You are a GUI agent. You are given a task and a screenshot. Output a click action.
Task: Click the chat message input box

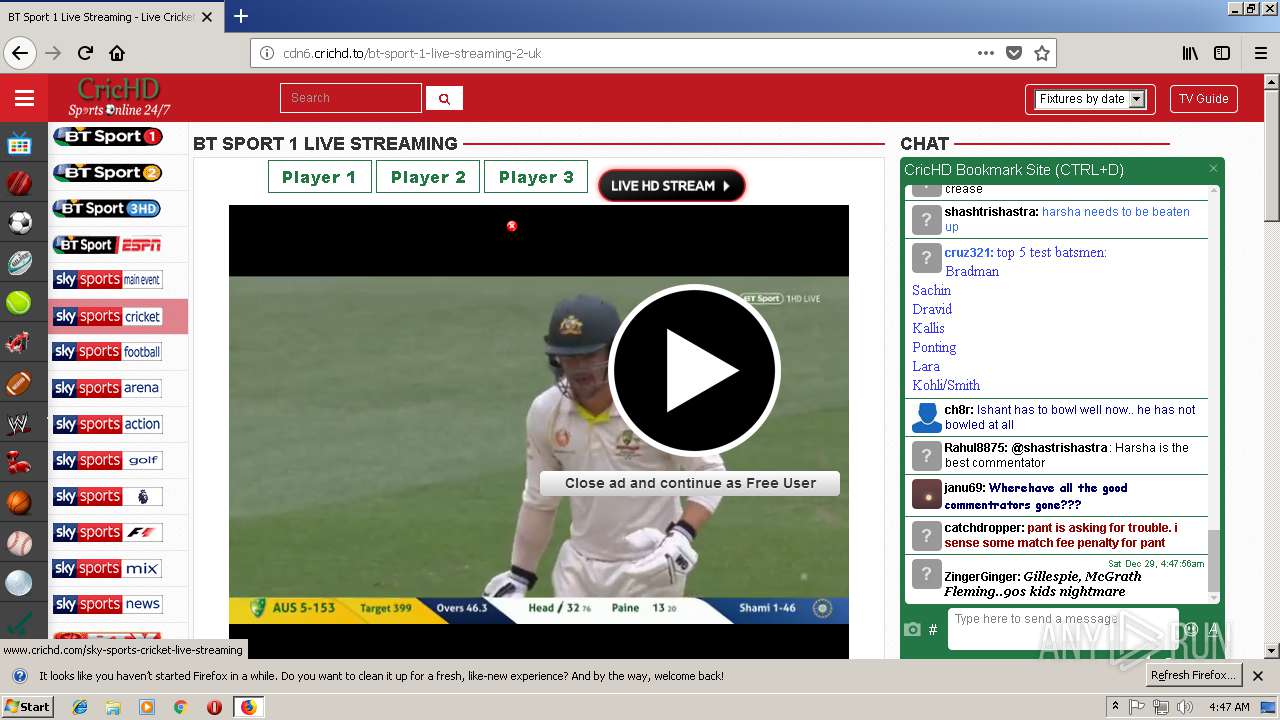(1063, 628)
